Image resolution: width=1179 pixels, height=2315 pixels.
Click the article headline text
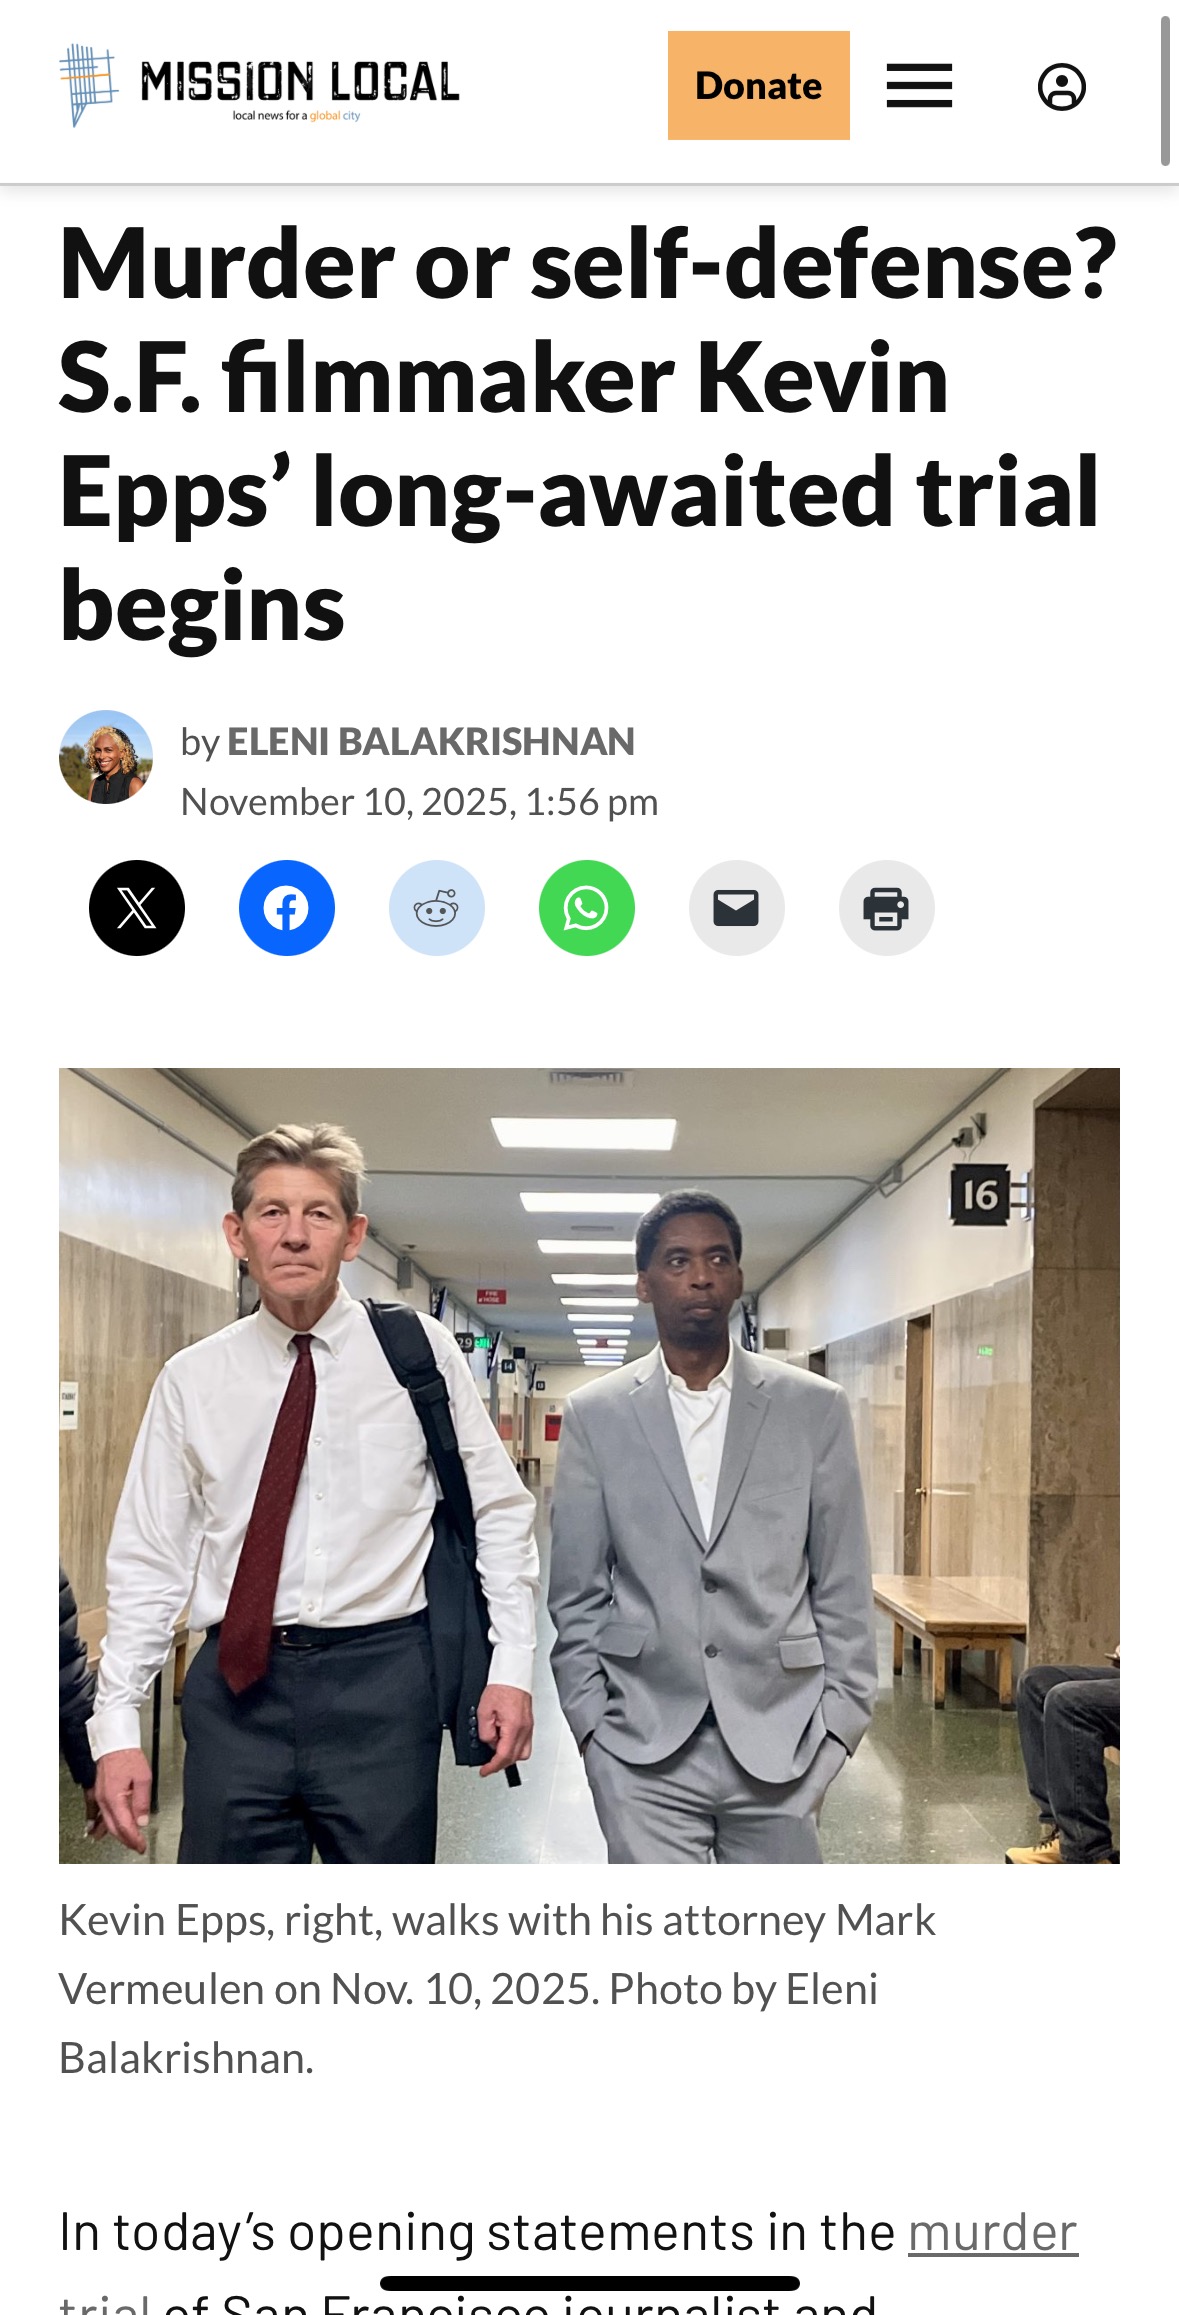pyautogui.click(x=589, y=434)
